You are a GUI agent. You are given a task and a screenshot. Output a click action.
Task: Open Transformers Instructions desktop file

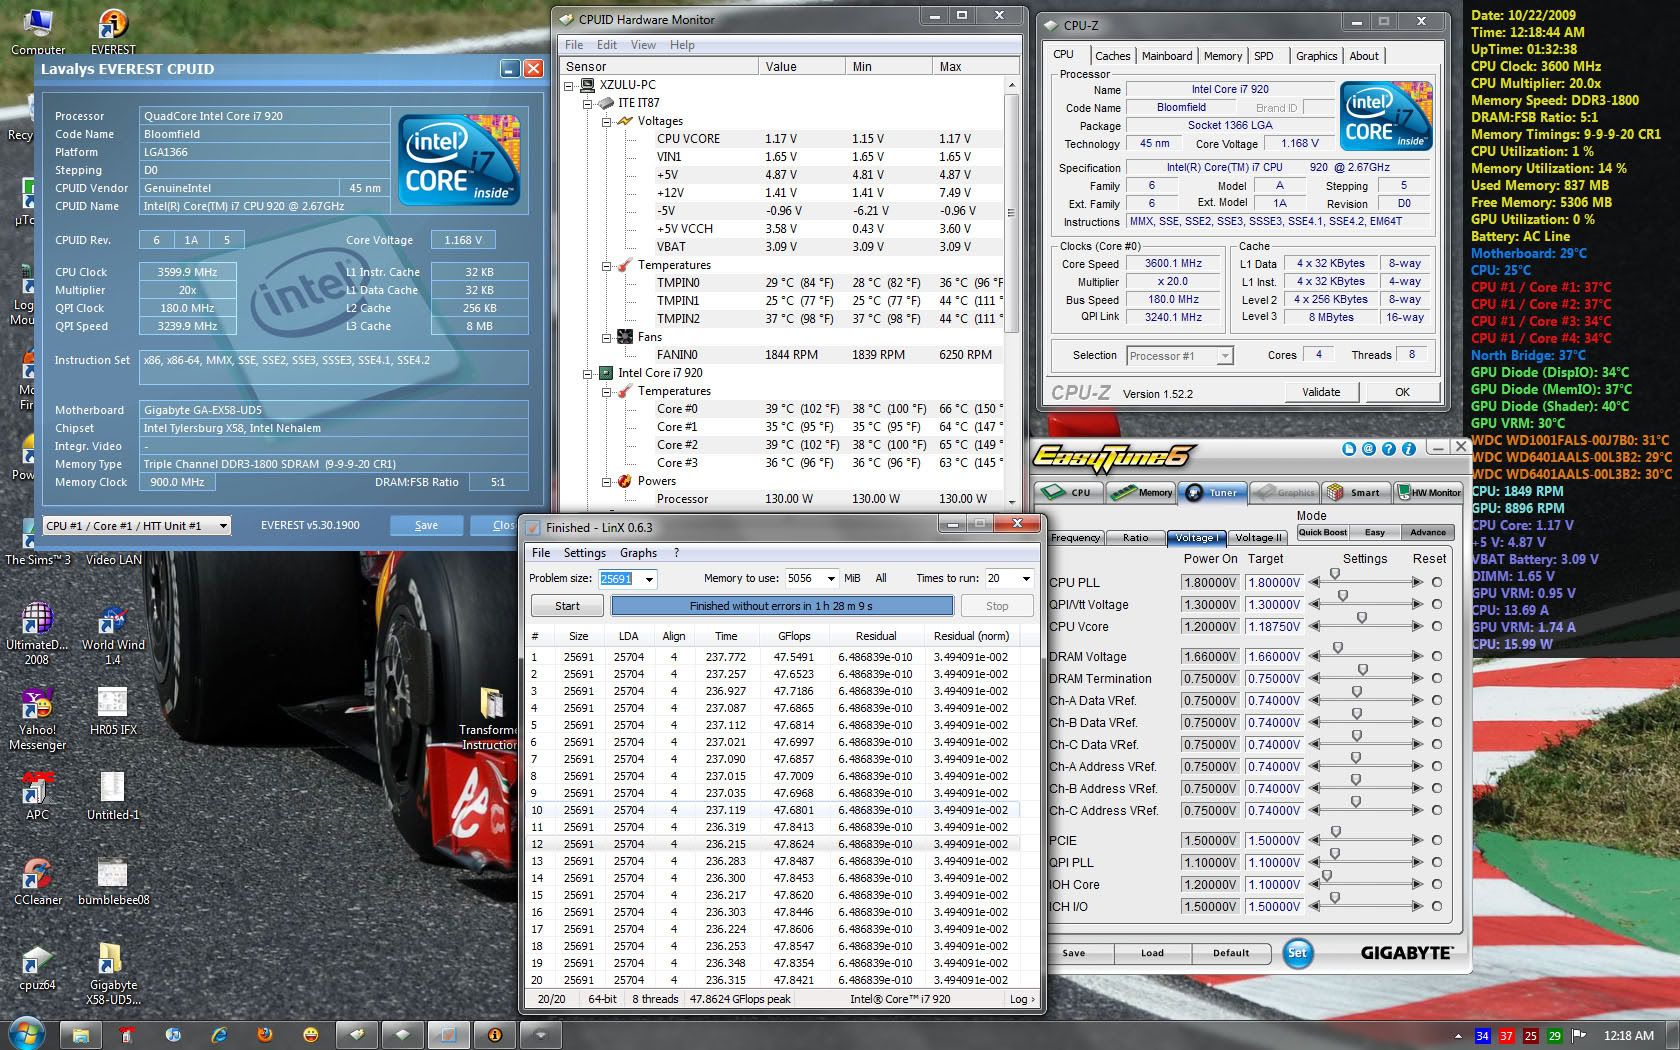click(490, 720)
